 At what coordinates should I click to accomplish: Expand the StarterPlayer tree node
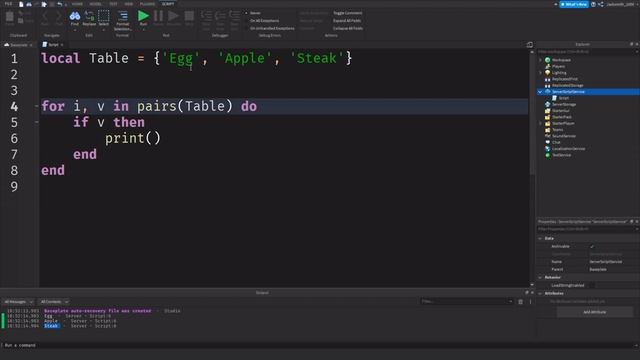pos(541,123)
